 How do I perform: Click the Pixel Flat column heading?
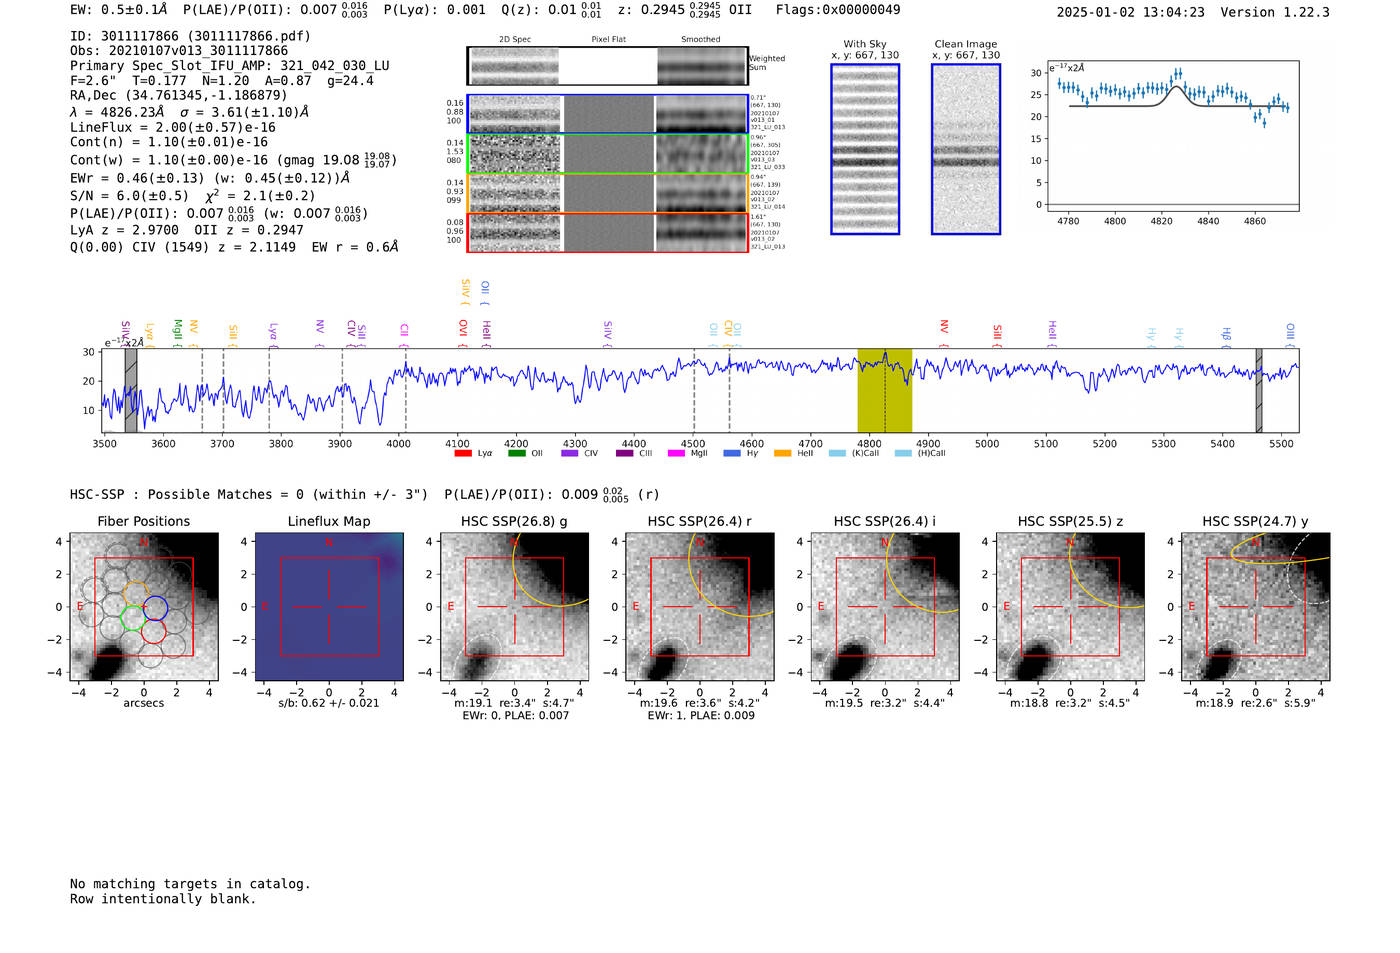pyautogui.click(x=608, y=40)
